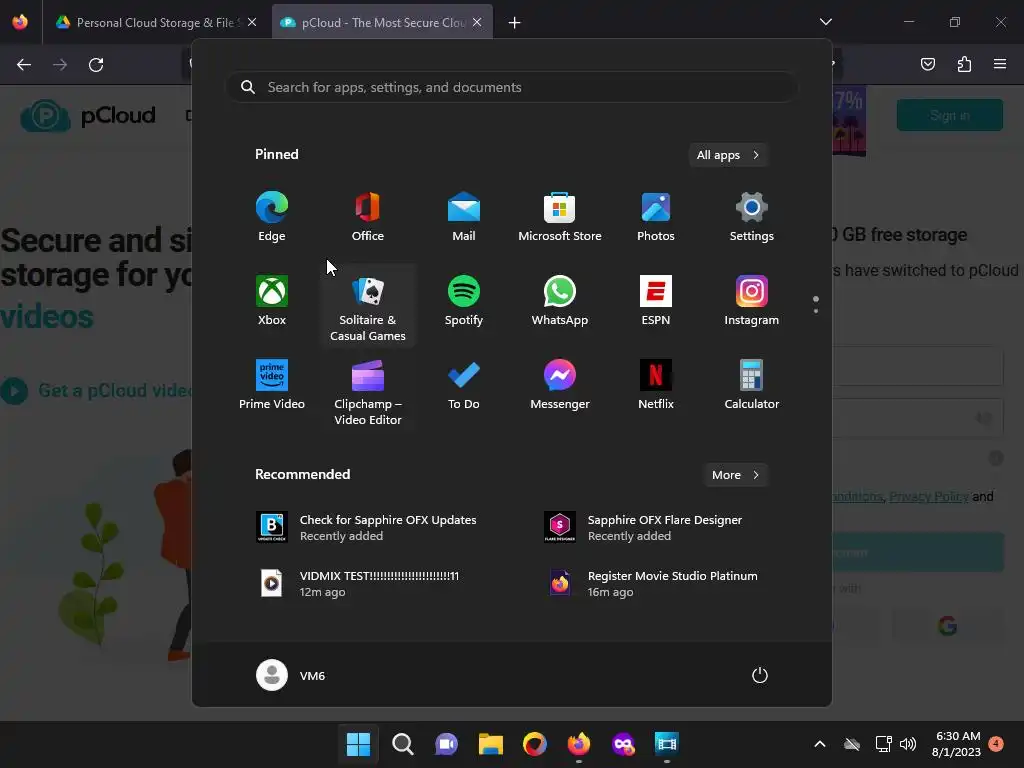The height and width of the screenshot is (768, 1024).
Task: Open taskbar Search
Action: (x=402, y=744)
